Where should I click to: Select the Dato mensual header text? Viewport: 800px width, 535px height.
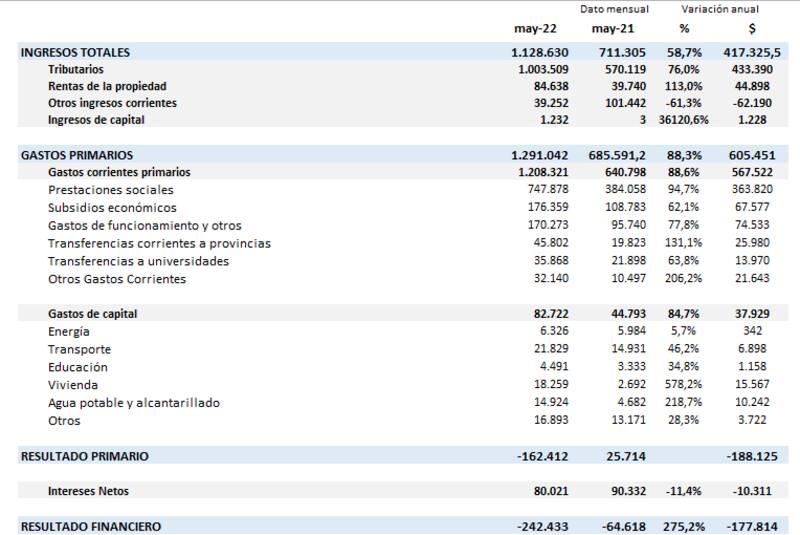point(617,9)
